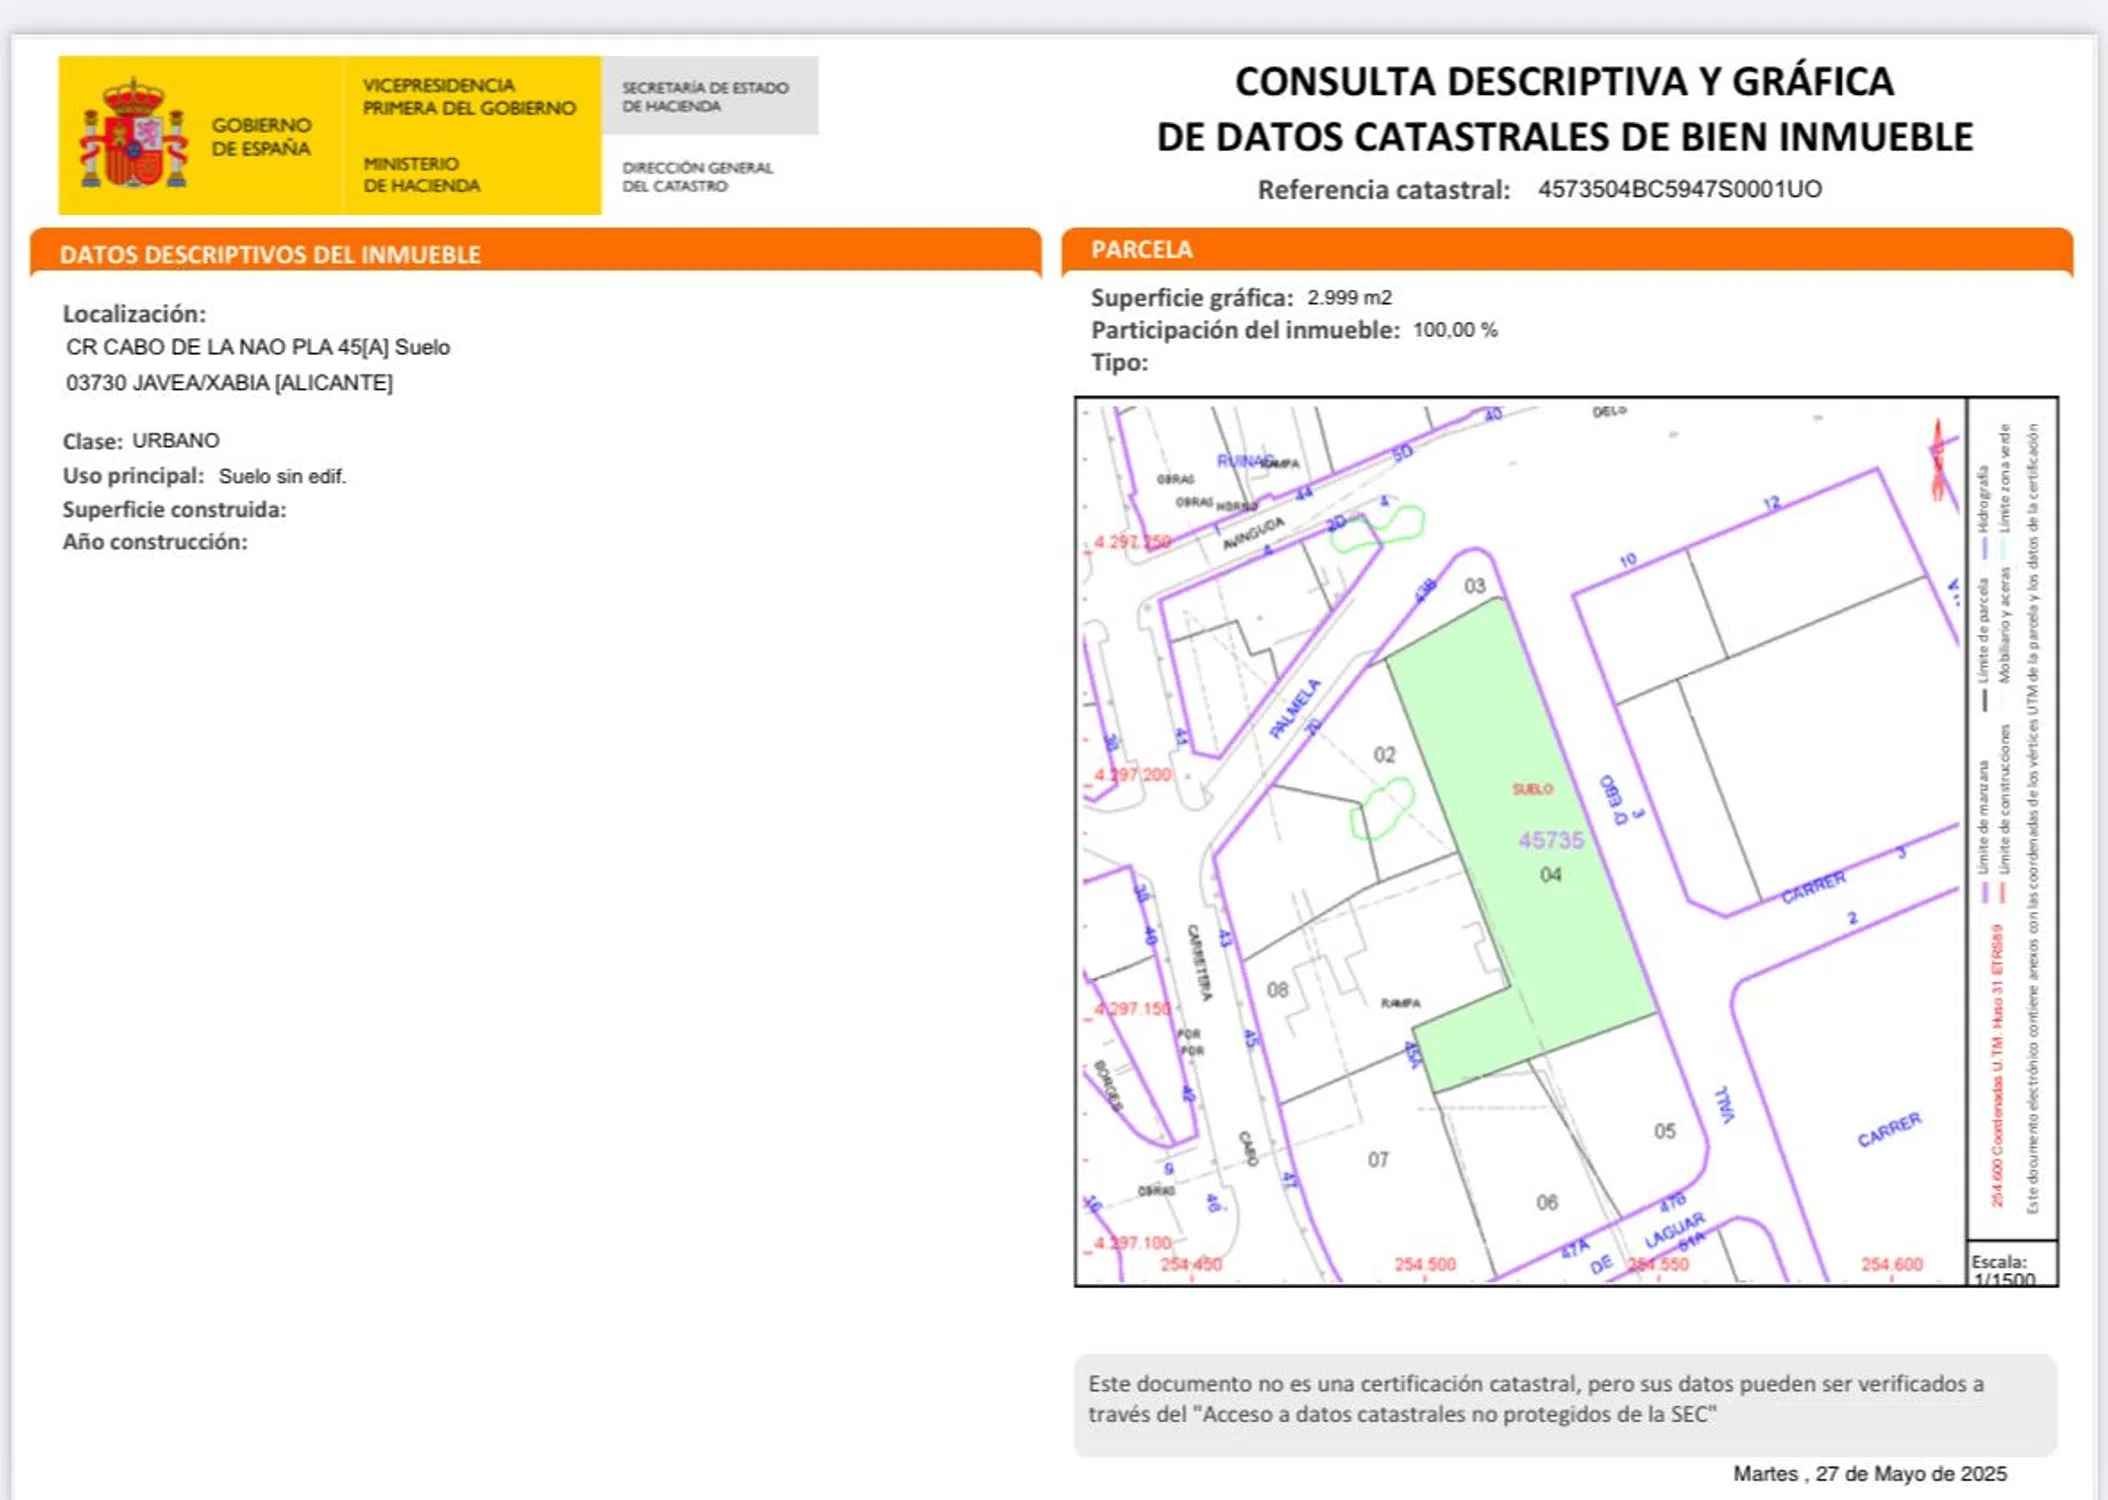Click cadastral reference 4573504BC5947S0001UO
2108x1500 pixels.
[x=1679, y=189]
